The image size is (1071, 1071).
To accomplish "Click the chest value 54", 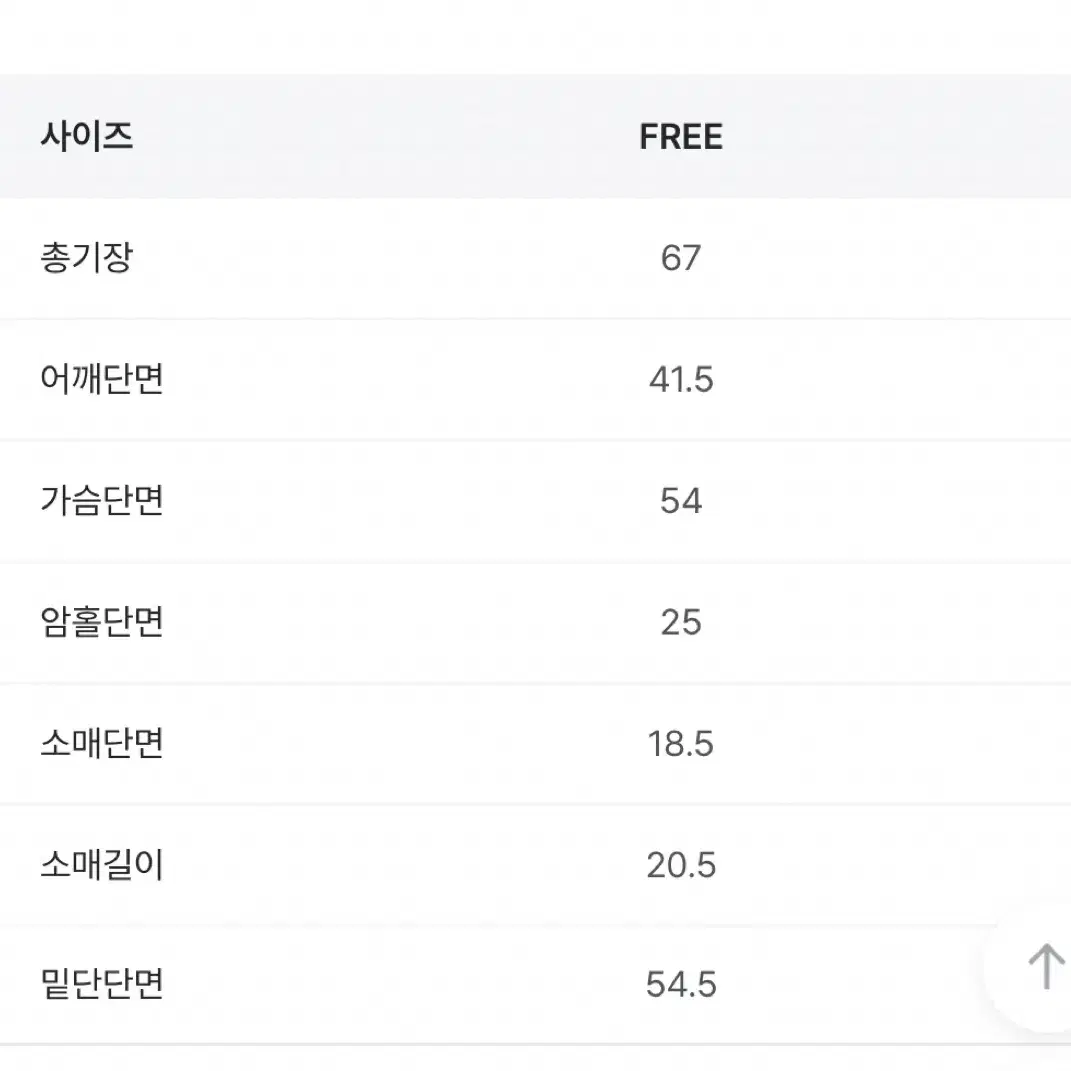I will [x=680, y=501].
